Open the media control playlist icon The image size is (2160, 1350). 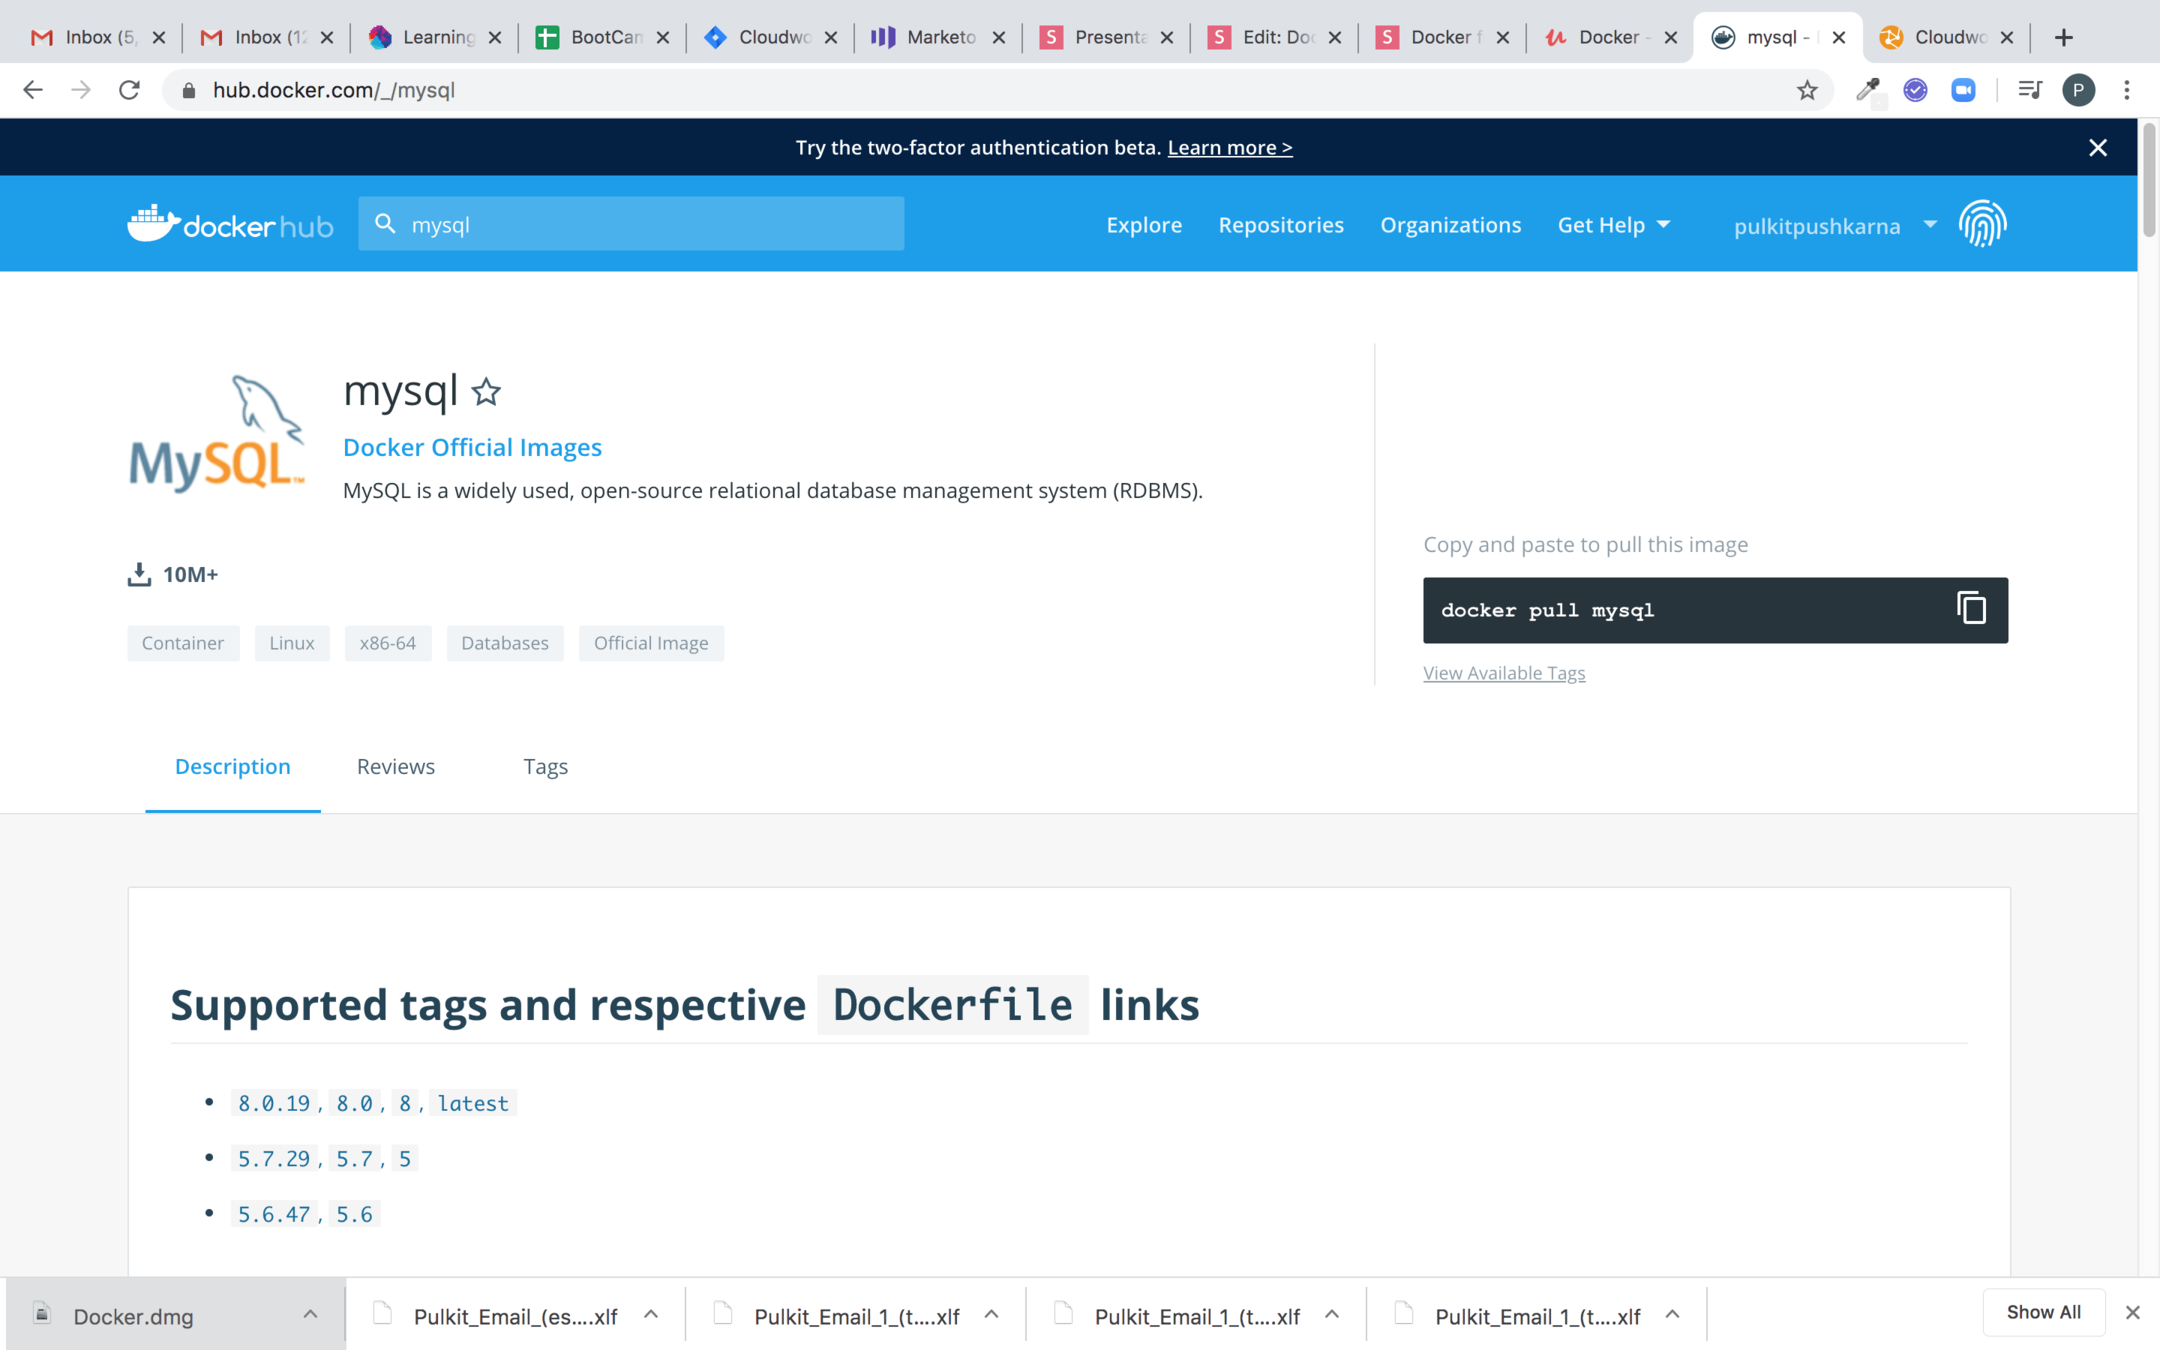[2028, 90]
